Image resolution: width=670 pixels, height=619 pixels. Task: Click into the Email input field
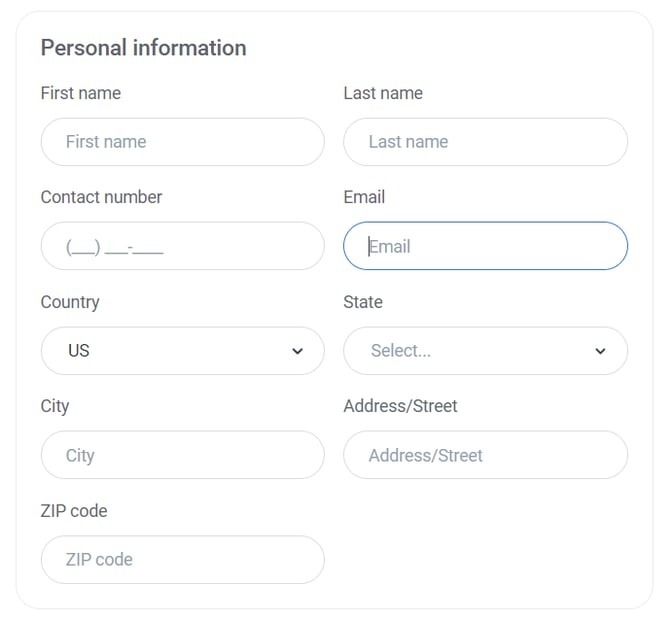click(x=485, y=246)
